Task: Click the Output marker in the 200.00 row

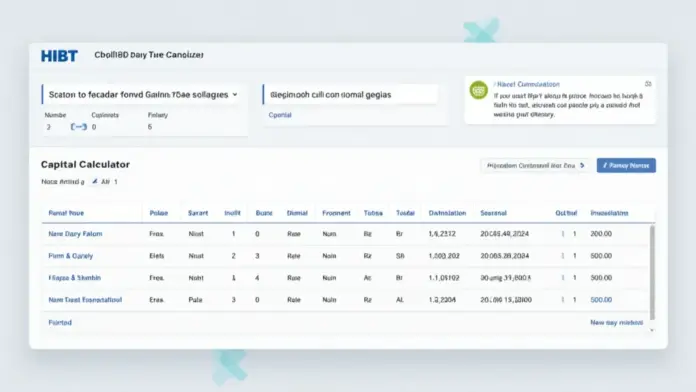Action: coord(563,234)
